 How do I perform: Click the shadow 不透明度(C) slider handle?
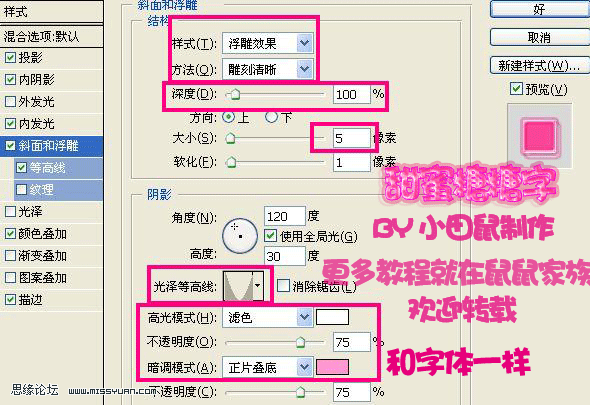(300, 392)
